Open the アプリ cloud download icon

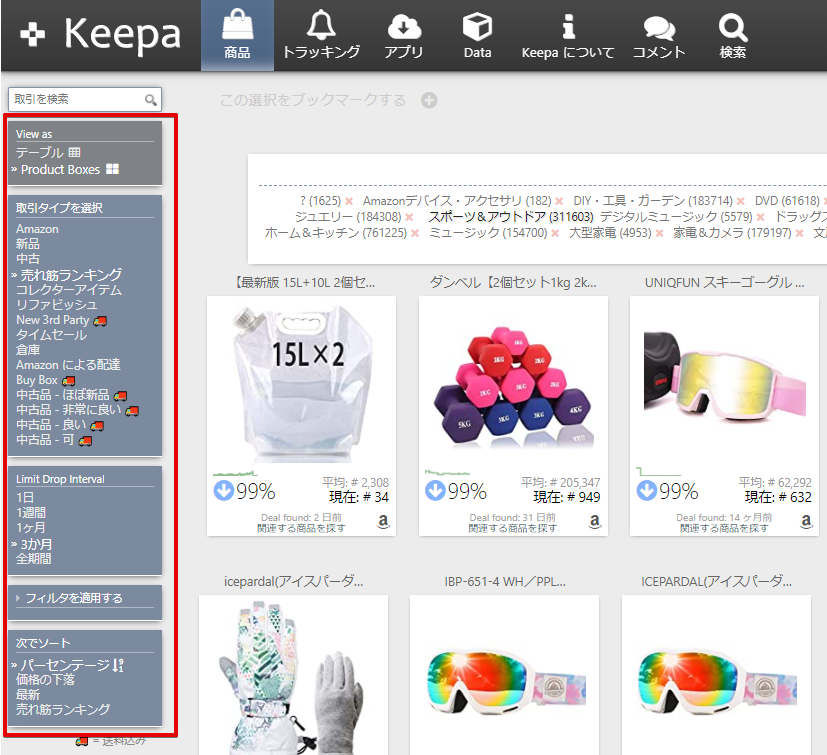click(x=404, y=35)
